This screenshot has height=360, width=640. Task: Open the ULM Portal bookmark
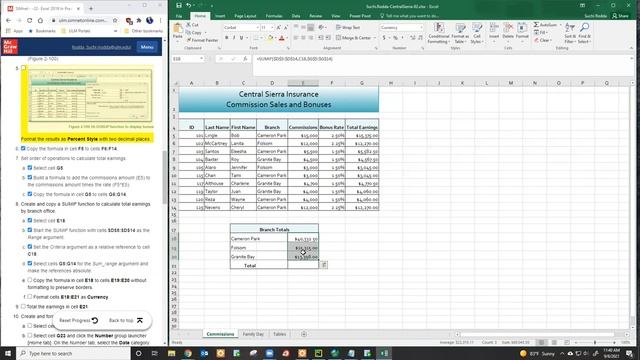point(76,31)
